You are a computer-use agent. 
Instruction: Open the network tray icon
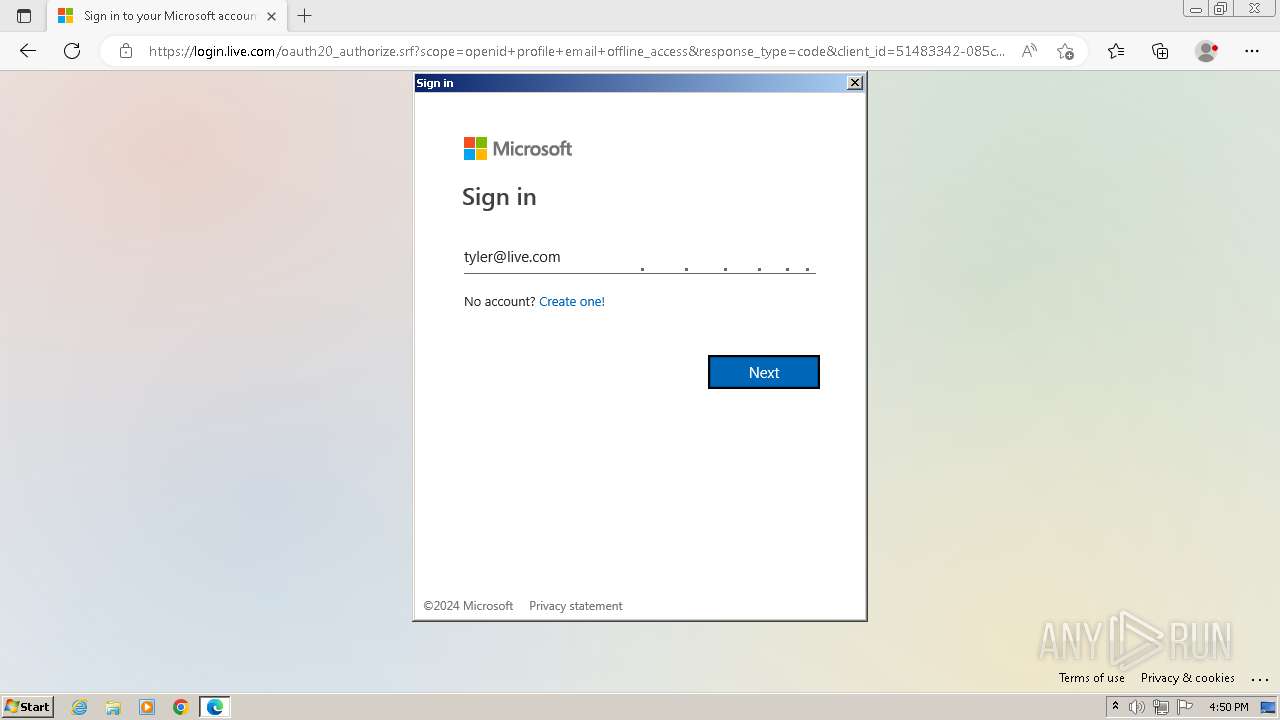pyautogui.click(x=1161, y=707)
